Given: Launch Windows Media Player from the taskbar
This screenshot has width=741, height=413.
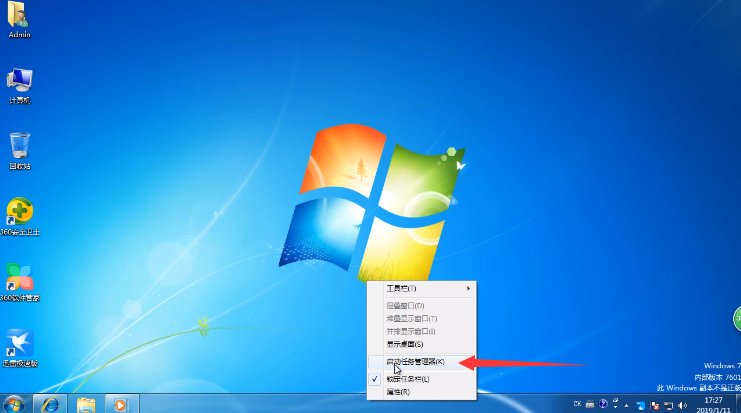Looking at the screenshot, I should (x=121, y=404).
